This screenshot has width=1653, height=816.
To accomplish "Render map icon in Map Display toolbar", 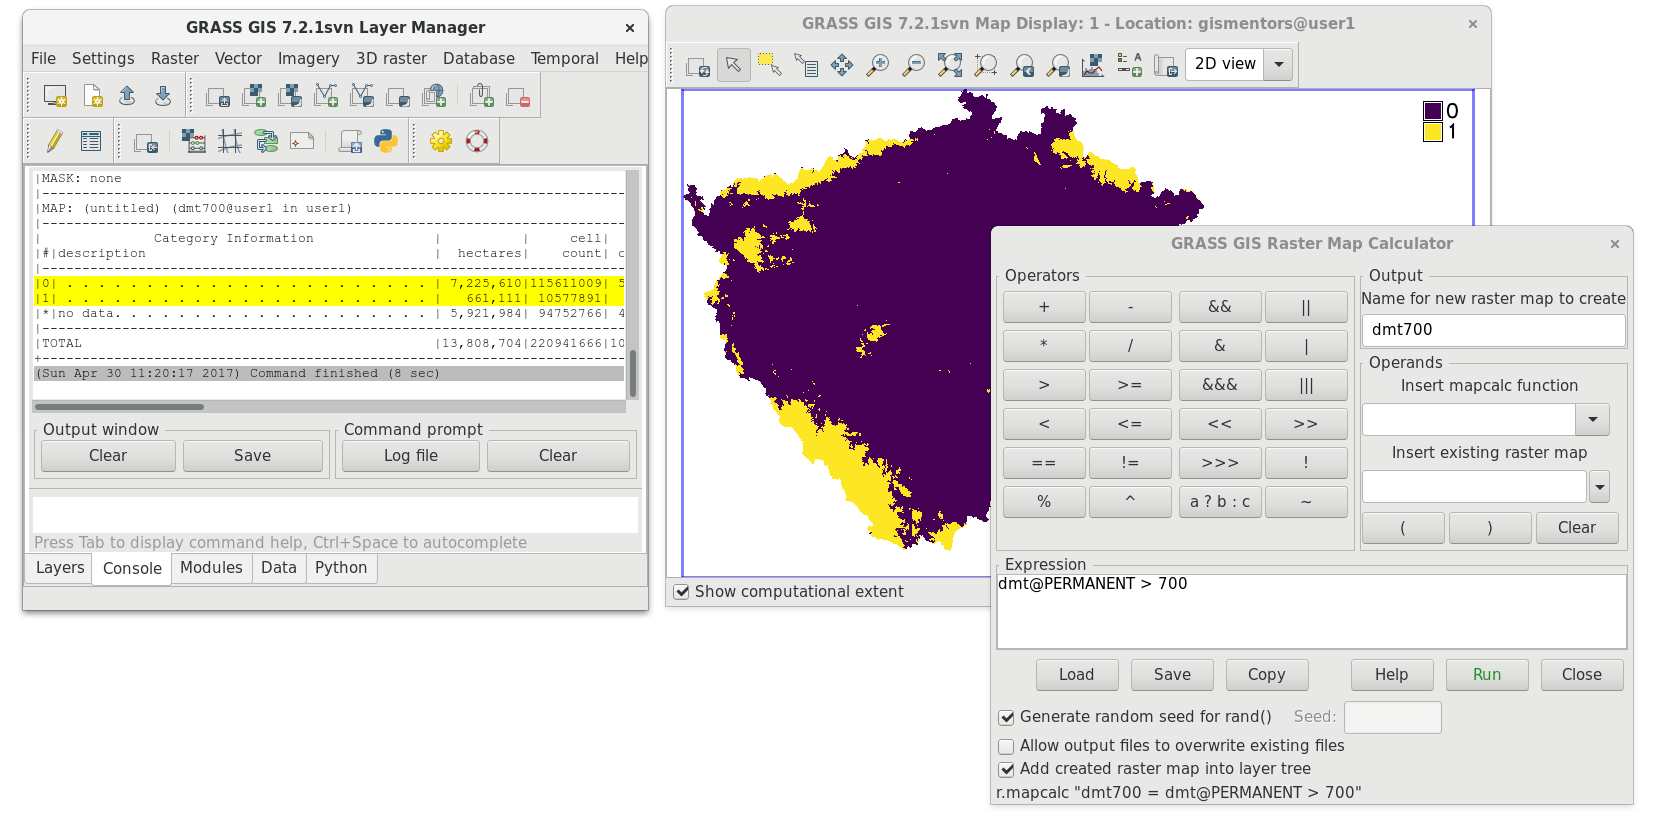I will point(698,66).
